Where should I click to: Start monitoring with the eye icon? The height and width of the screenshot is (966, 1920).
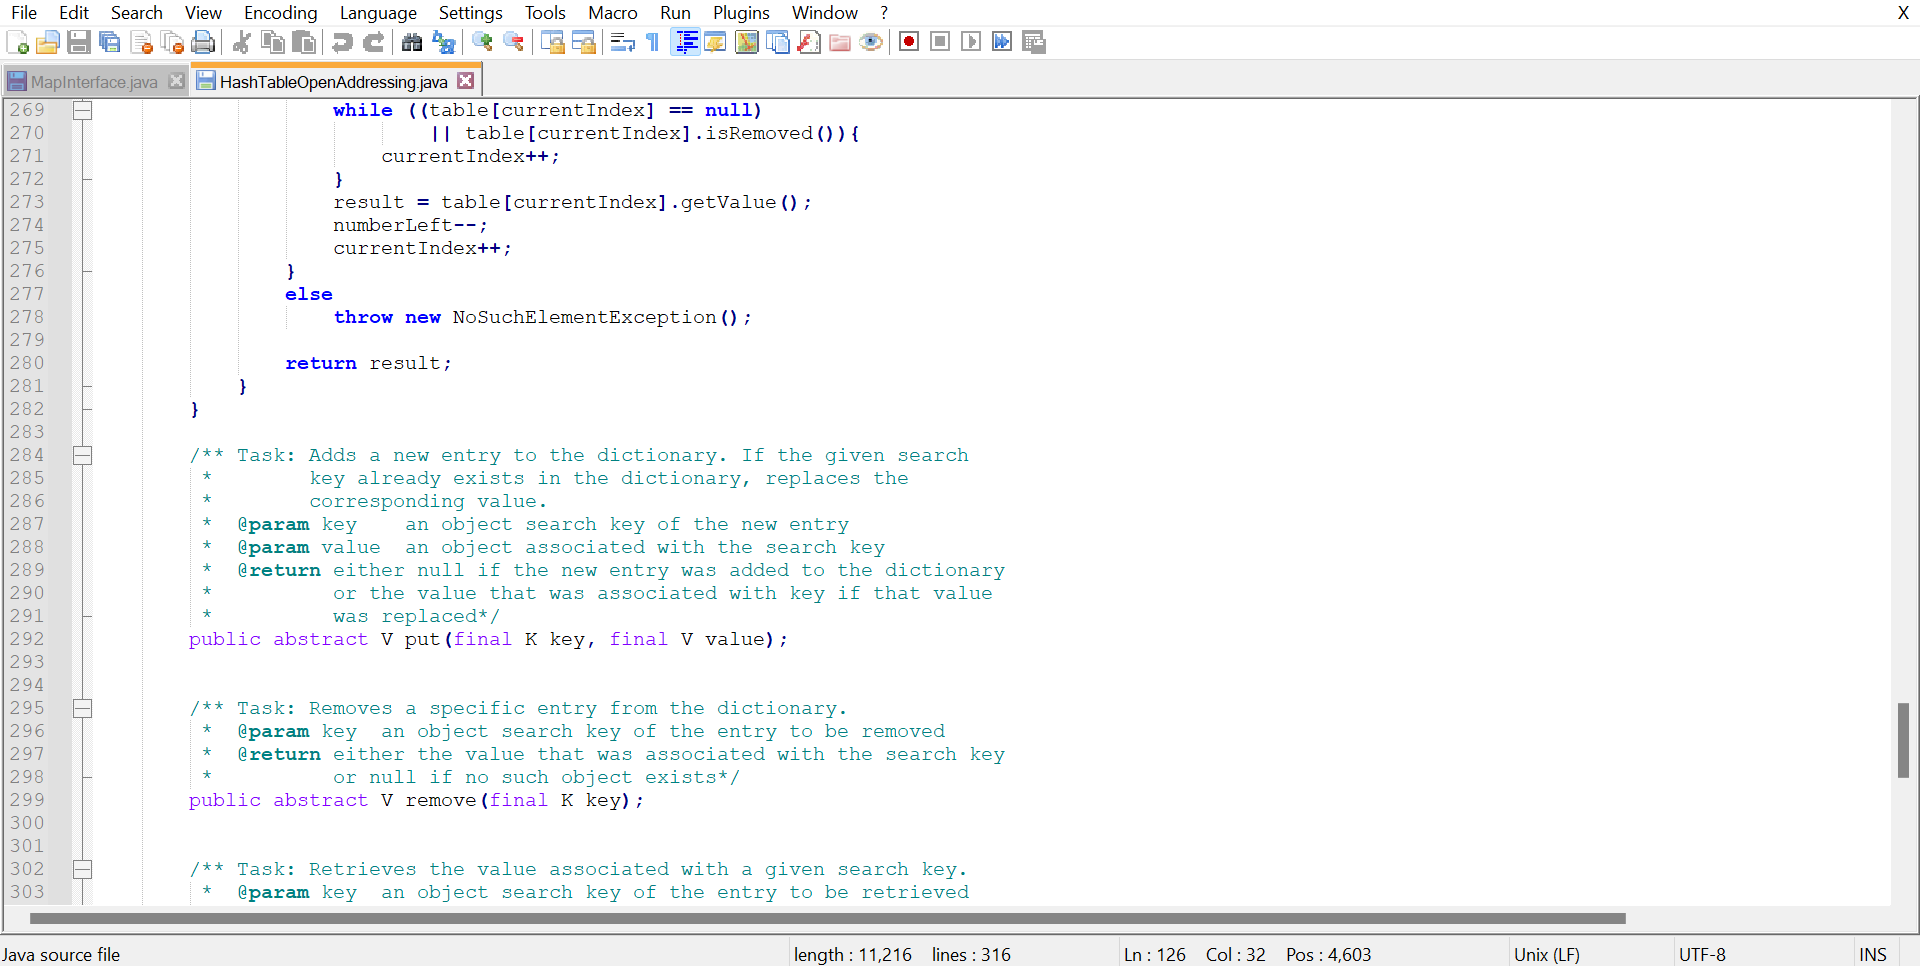[871, 42]
